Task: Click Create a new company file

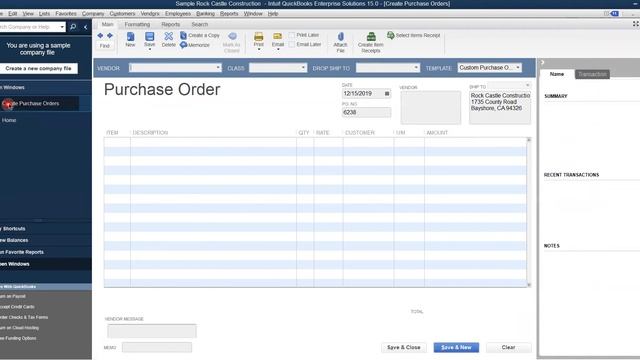Action: [38, 69]
